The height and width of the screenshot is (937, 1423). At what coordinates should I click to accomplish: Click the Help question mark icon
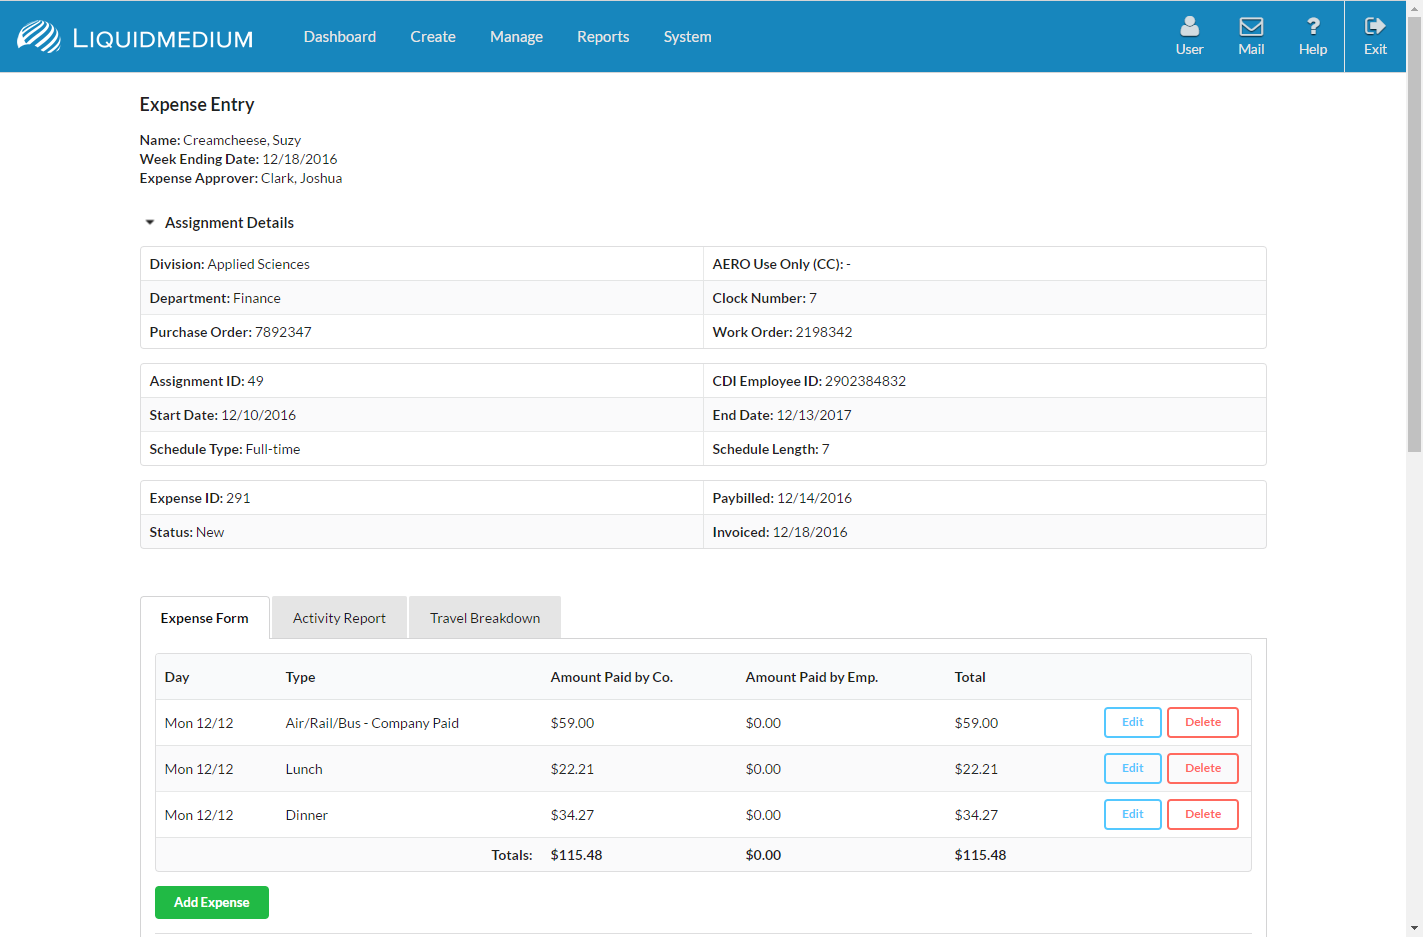[1313, 27]
